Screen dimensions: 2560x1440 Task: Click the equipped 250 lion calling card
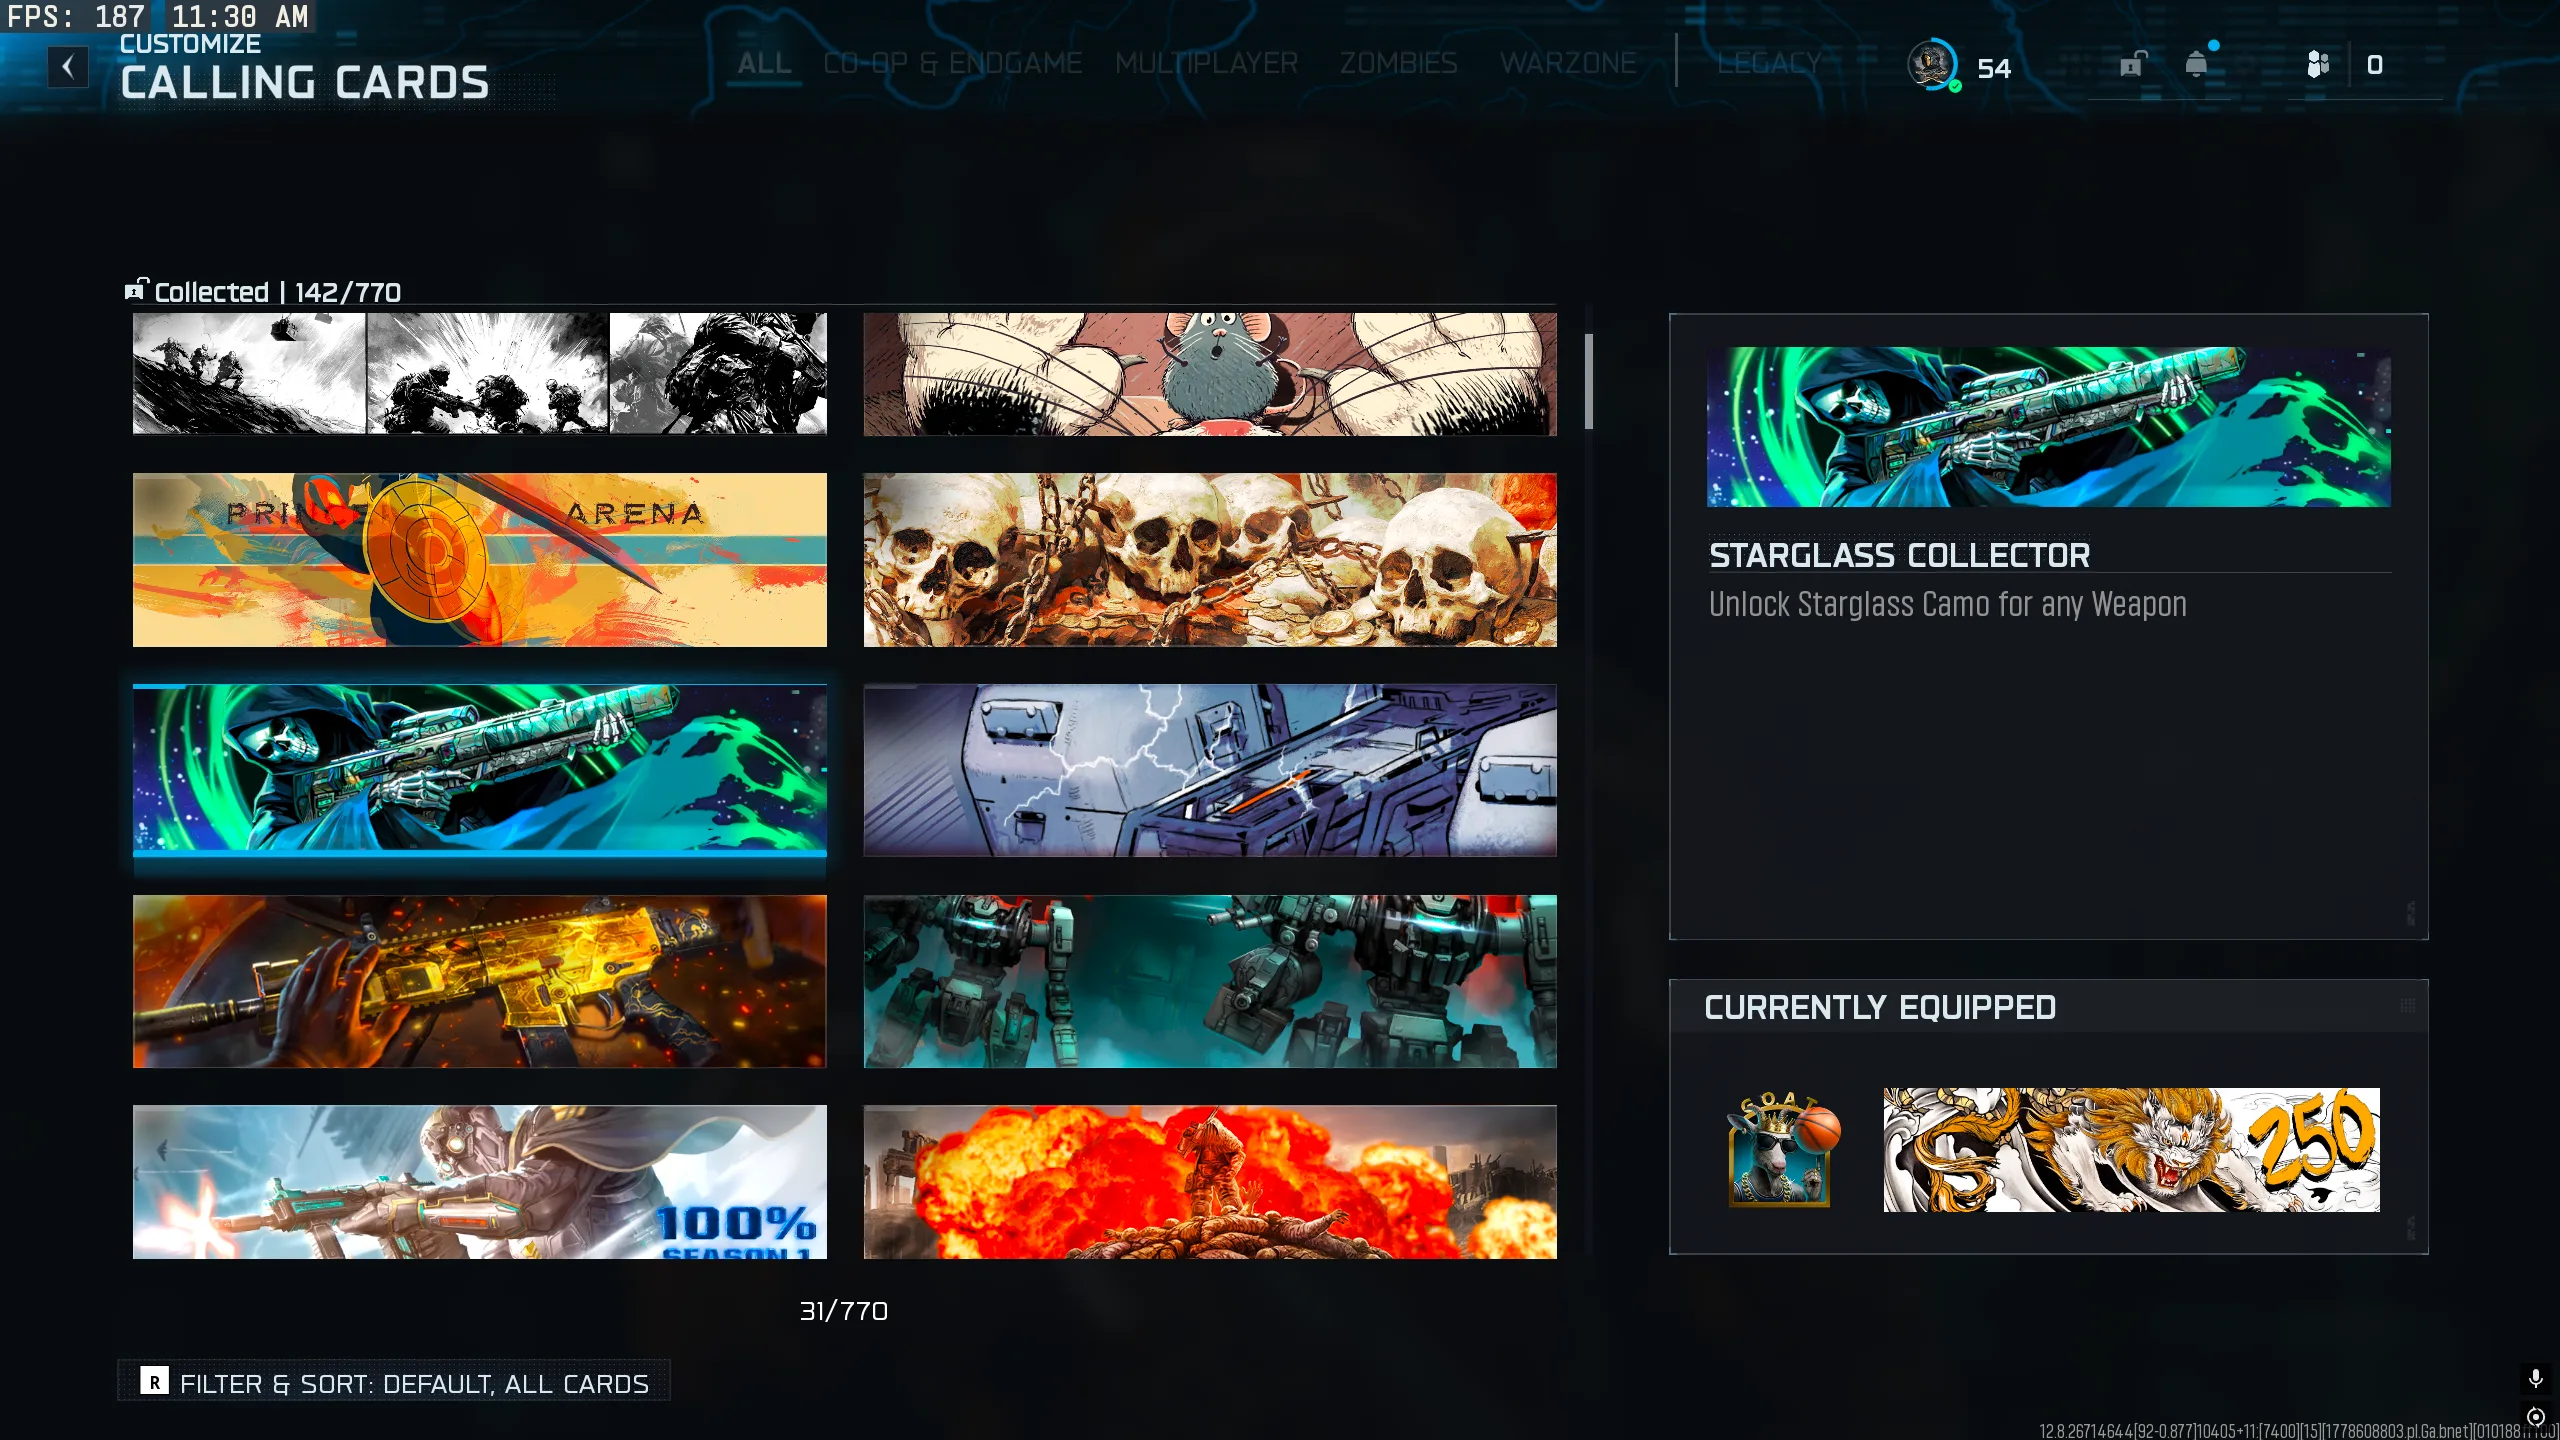(x=2132, y=1150)
